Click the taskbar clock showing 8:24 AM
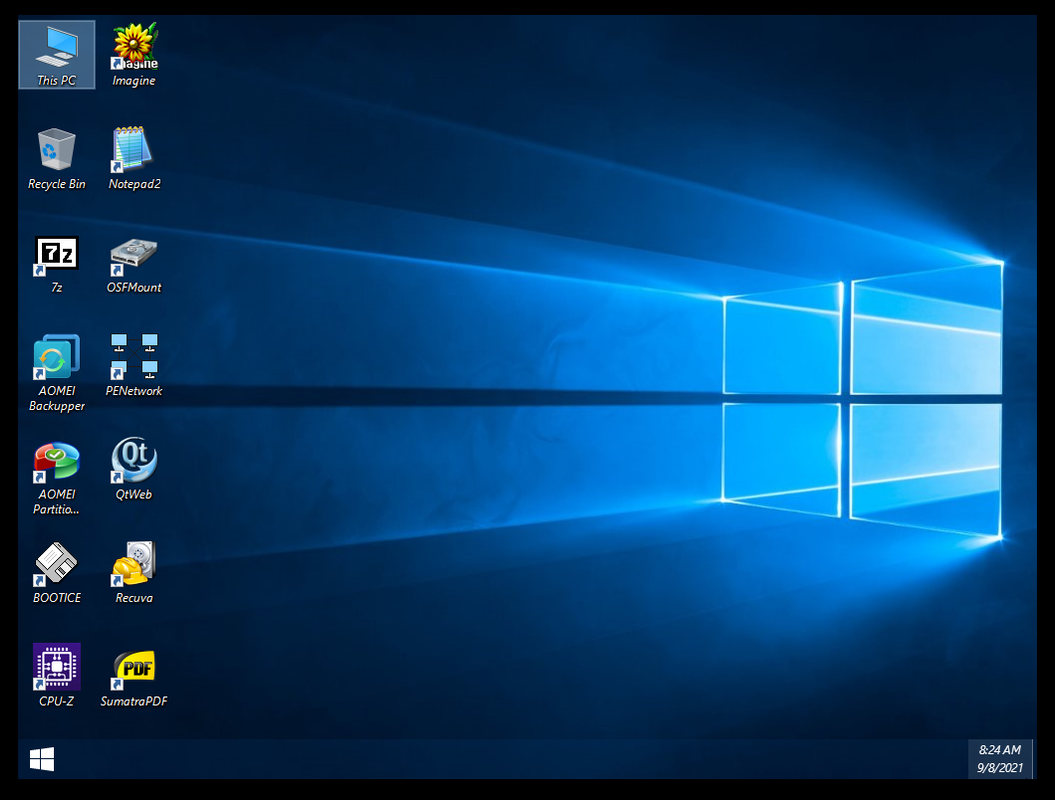This screenshot has height=800, width=1055. pyautogui.click(x=1000, y=759)
